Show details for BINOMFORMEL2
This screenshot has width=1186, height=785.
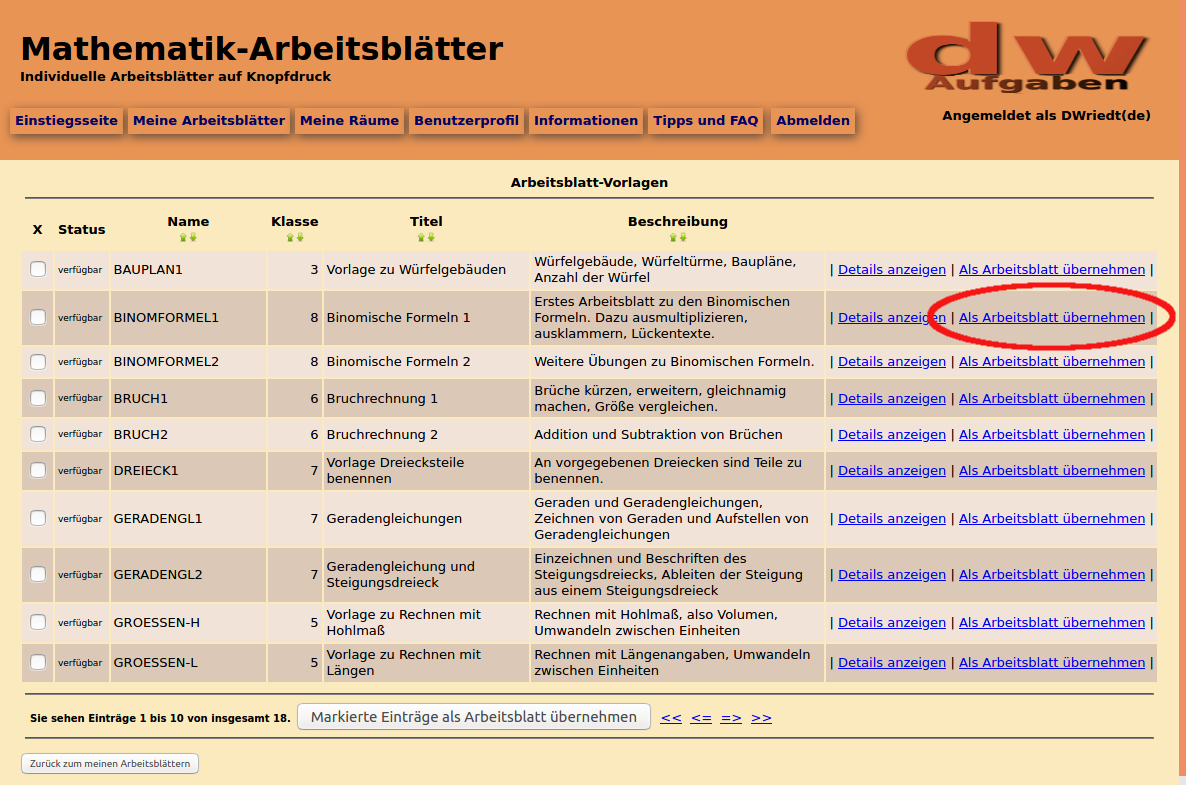(x=892, y=361)
